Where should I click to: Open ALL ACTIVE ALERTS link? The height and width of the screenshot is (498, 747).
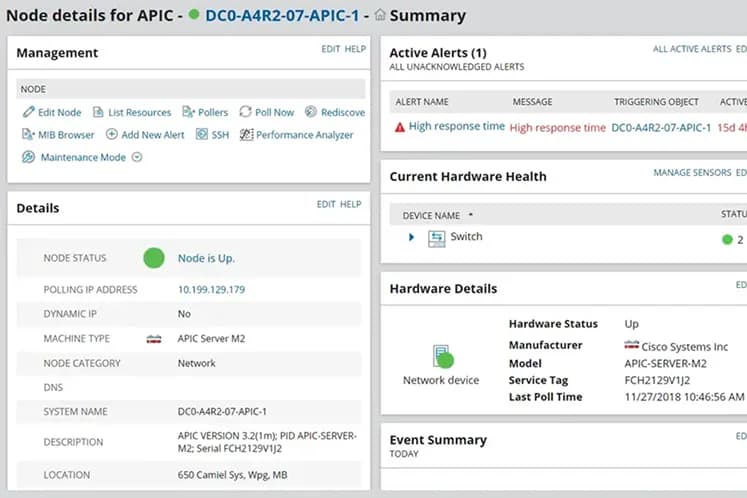coord(692,49)
